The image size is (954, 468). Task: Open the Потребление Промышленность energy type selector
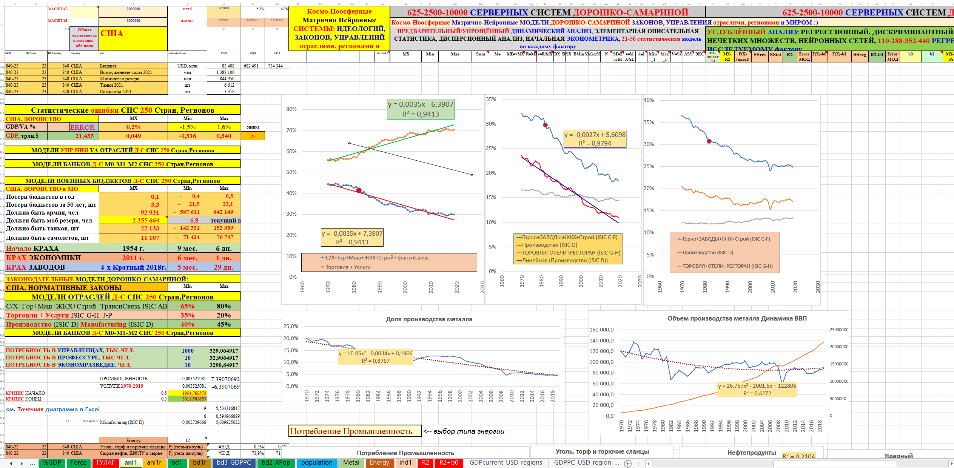click(350, 431)
